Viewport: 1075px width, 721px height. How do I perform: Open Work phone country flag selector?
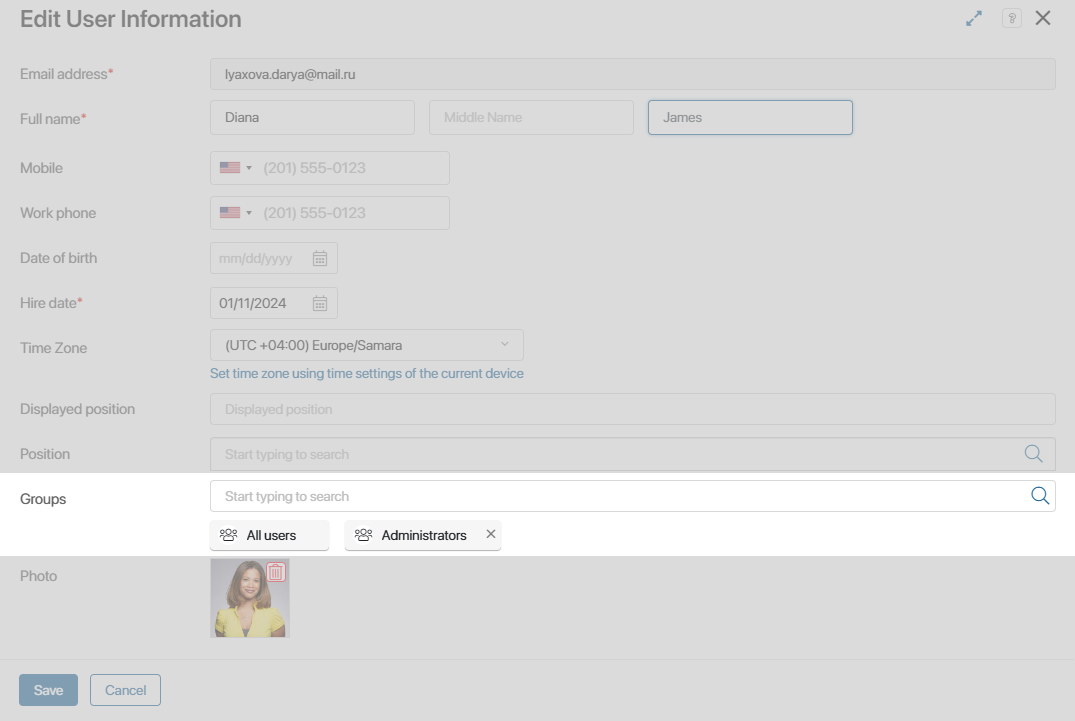point(236,213)
